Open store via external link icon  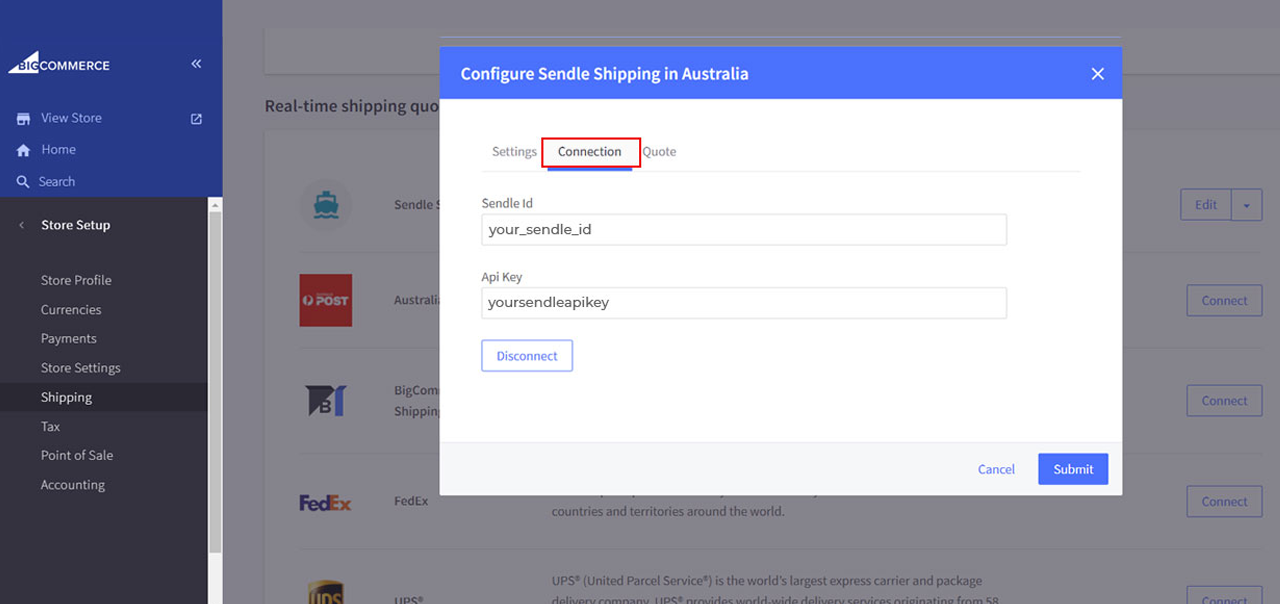point(196,119)
